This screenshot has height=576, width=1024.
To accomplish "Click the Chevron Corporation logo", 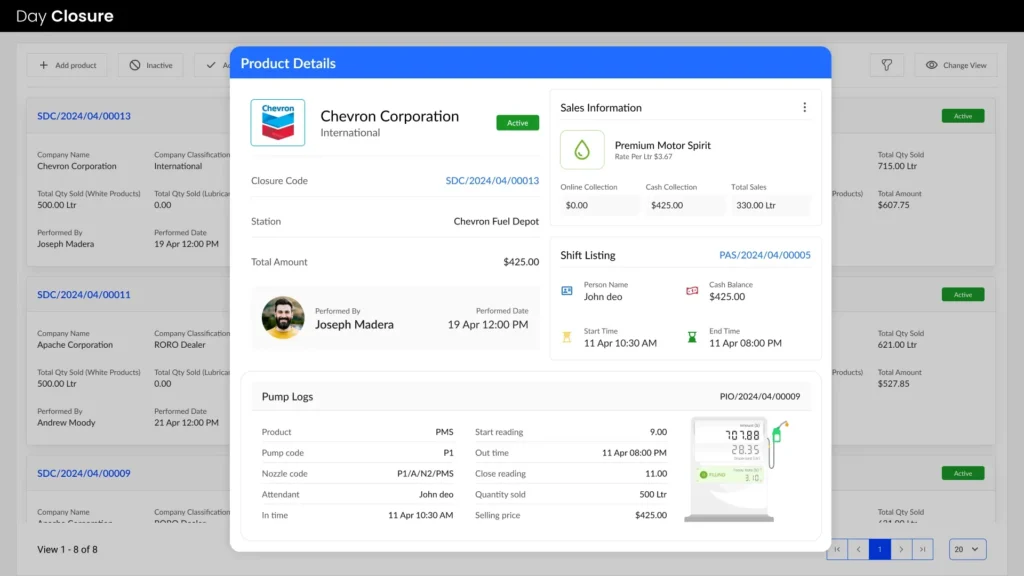I will click(278, 123).
